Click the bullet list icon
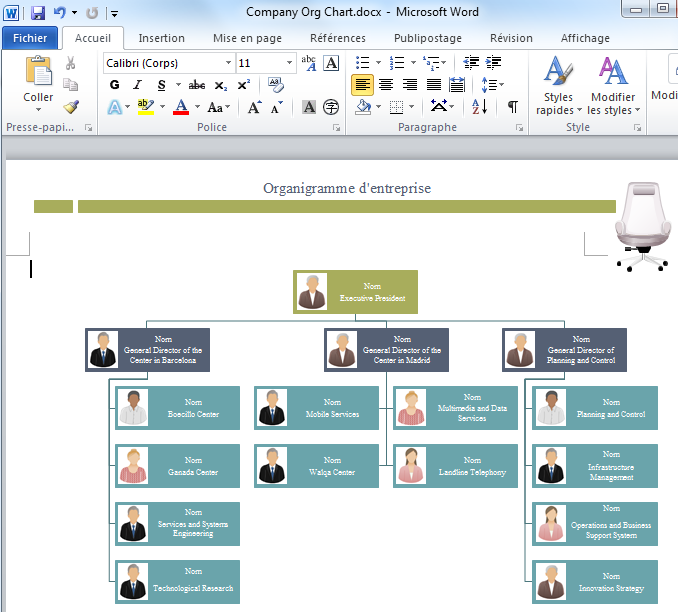678x612 pixels. pos(362,63)
